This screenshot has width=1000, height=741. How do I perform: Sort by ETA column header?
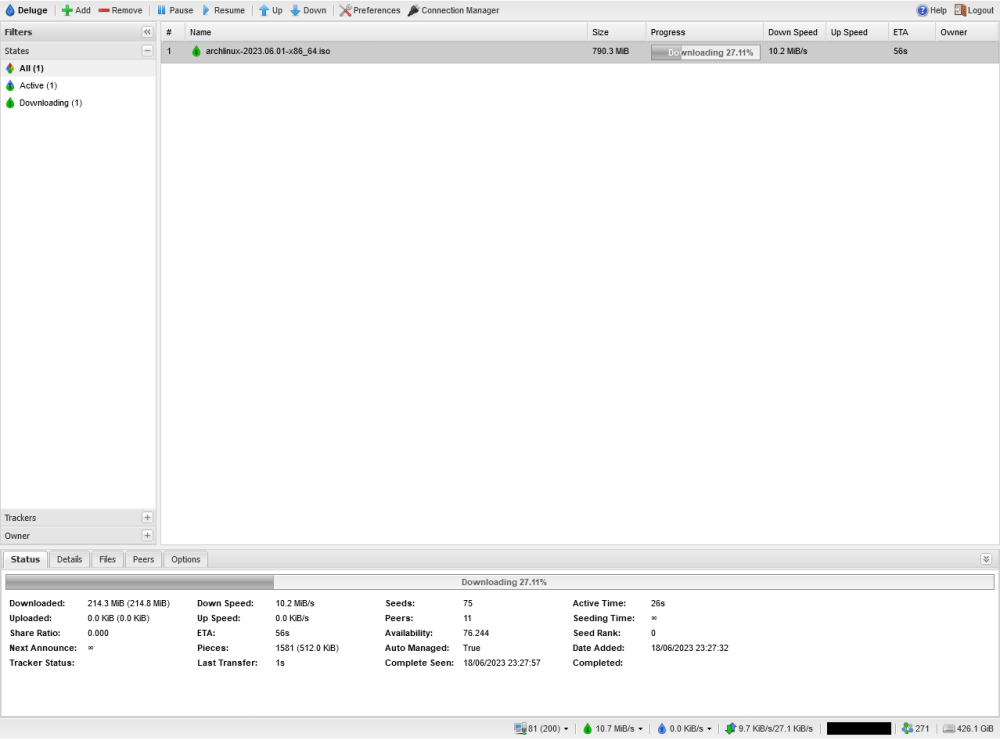(x=911, y=32)
